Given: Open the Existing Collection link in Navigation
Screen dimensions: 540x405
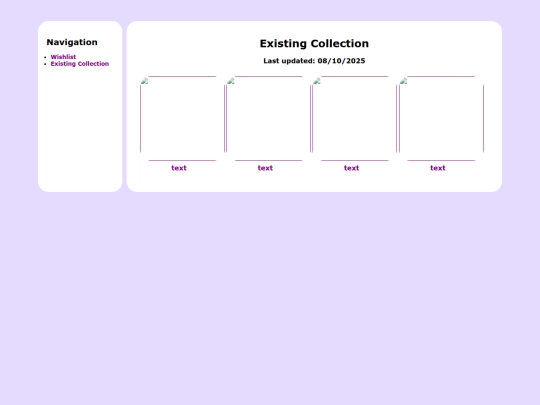Looking at the screenshot, I should tap(80, 64).
